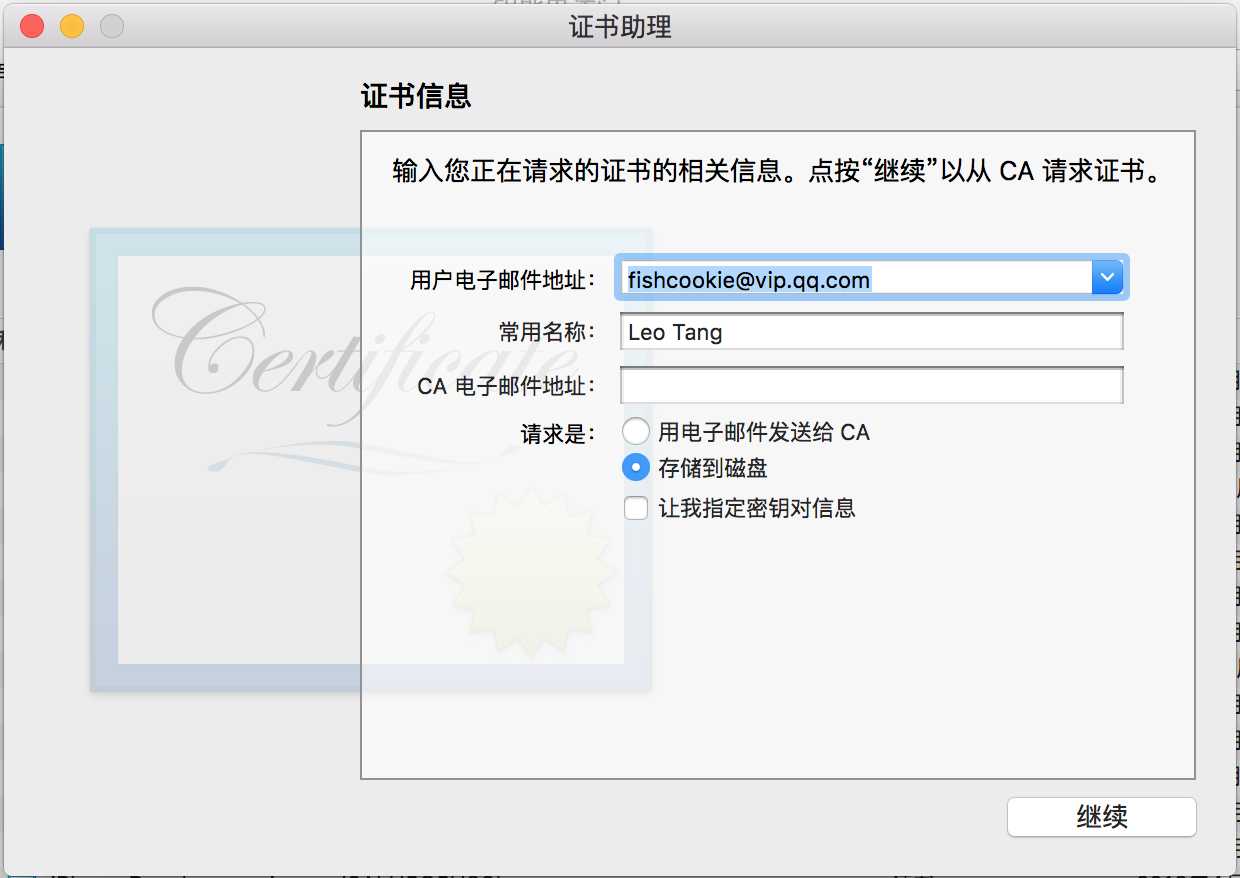Click the 证书助理 window title bar text

[x=620, y=26]
